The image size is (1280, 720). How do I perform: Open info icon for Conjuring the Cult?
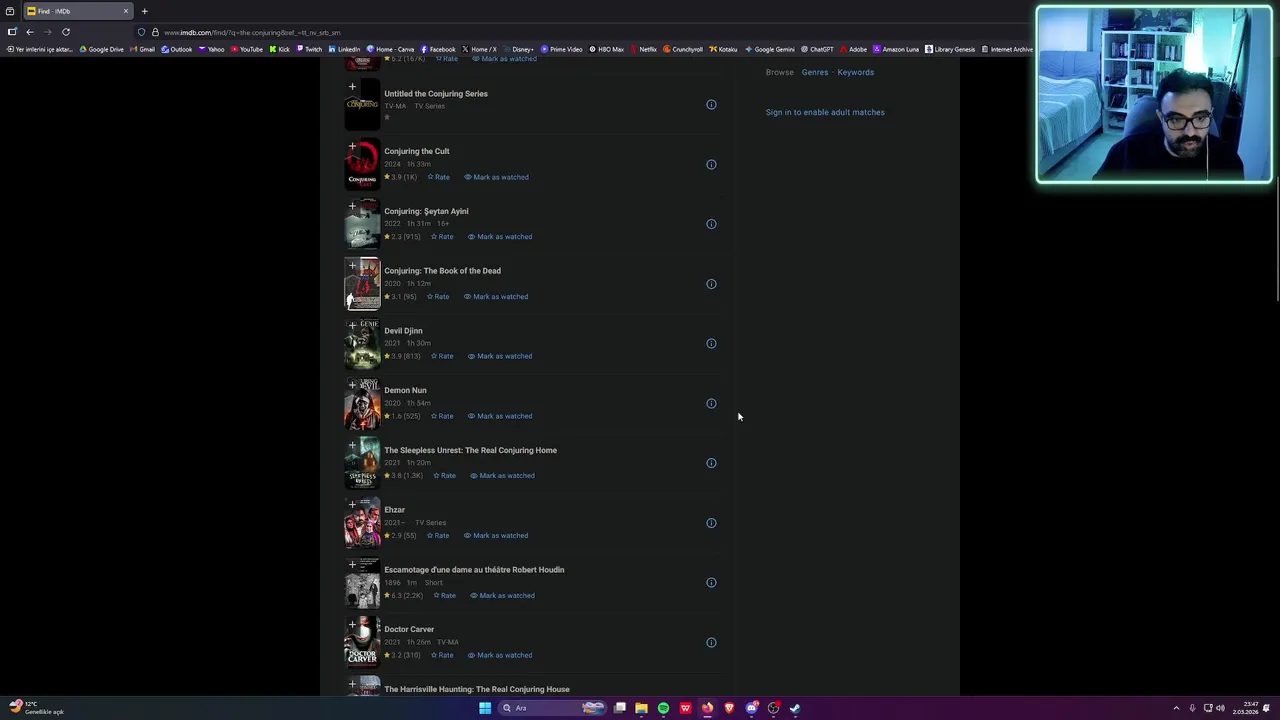pos(711,164)
